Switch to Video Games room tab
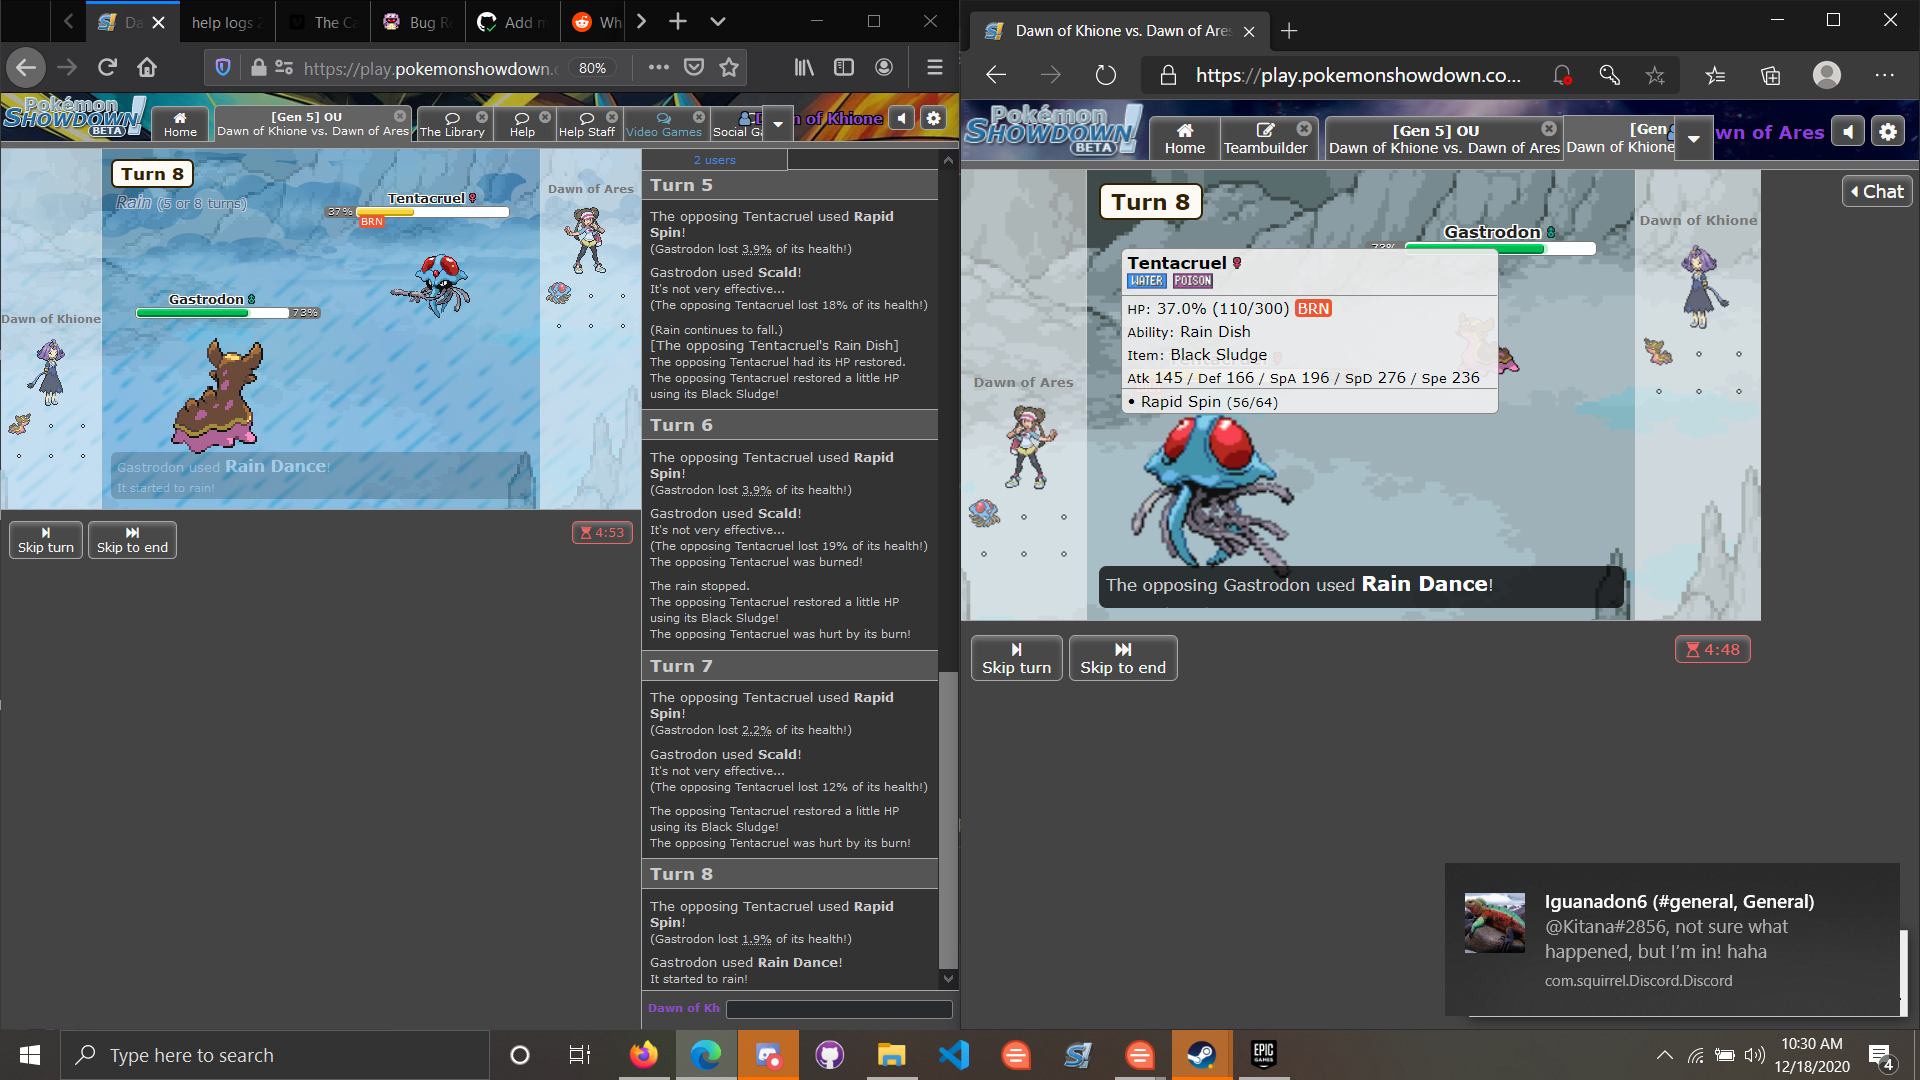 (x=664, y=124)
